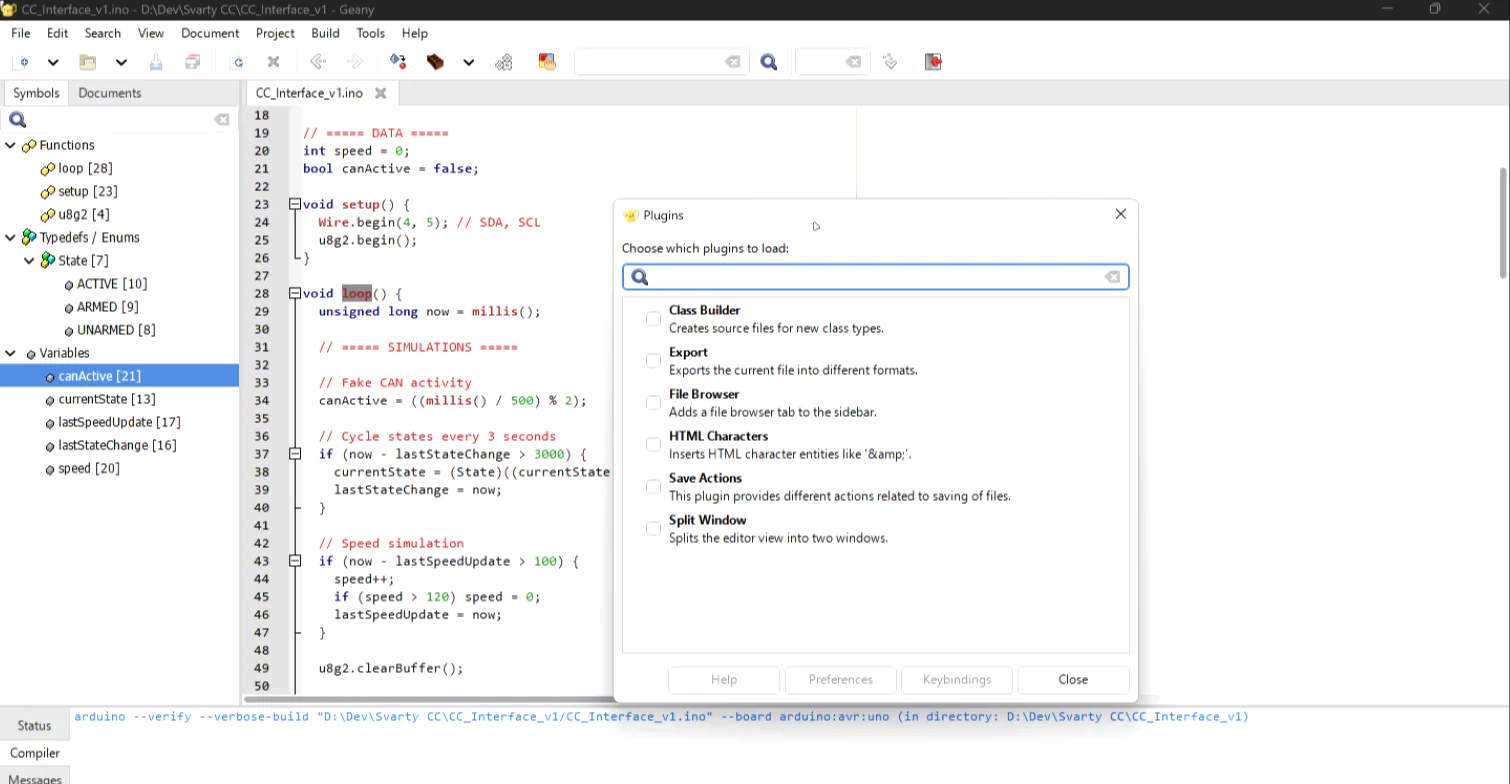This screenshot has height=784, width=1510.
Task: Enable the HTML Characters plugin checkbox
Action: point(653,445)
